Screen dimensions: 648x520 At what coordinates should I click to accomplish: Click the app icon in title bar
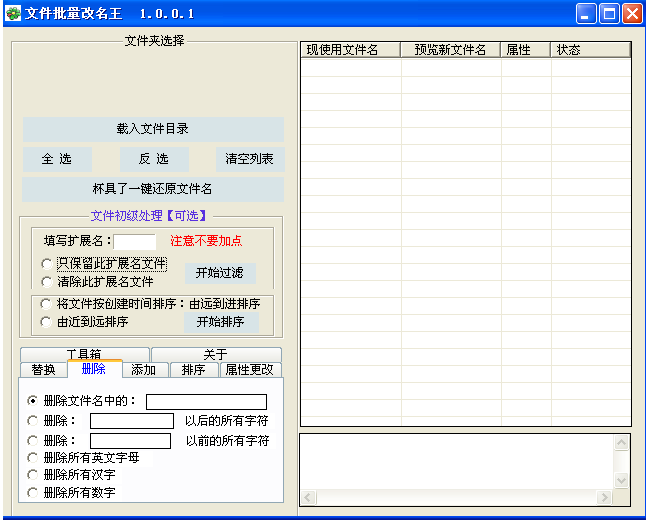(13, 13)
